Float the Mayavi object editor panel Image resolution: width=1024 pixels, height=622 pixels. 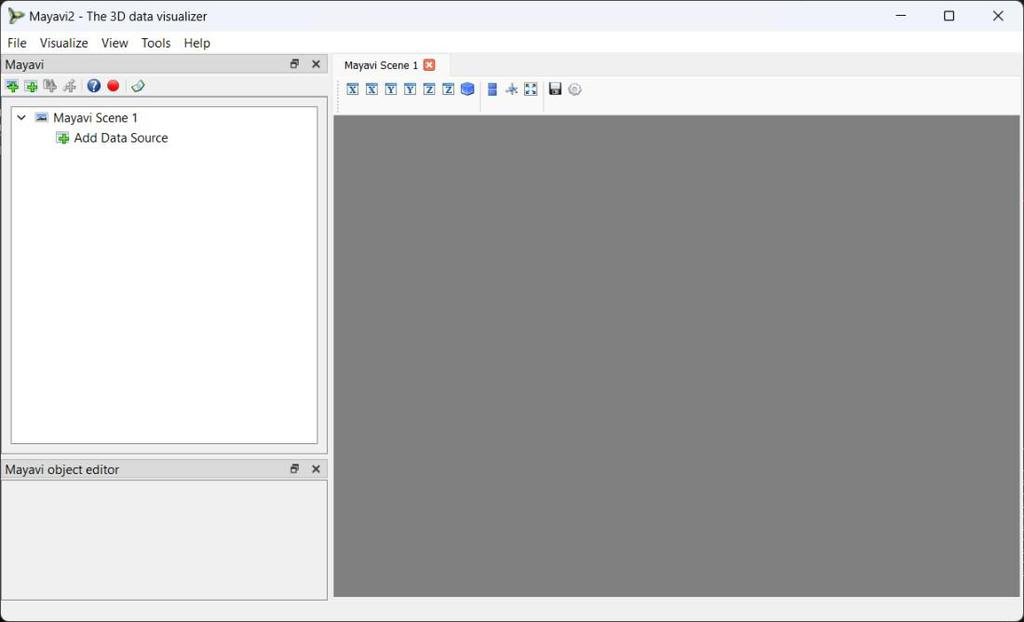coord(295,469)
